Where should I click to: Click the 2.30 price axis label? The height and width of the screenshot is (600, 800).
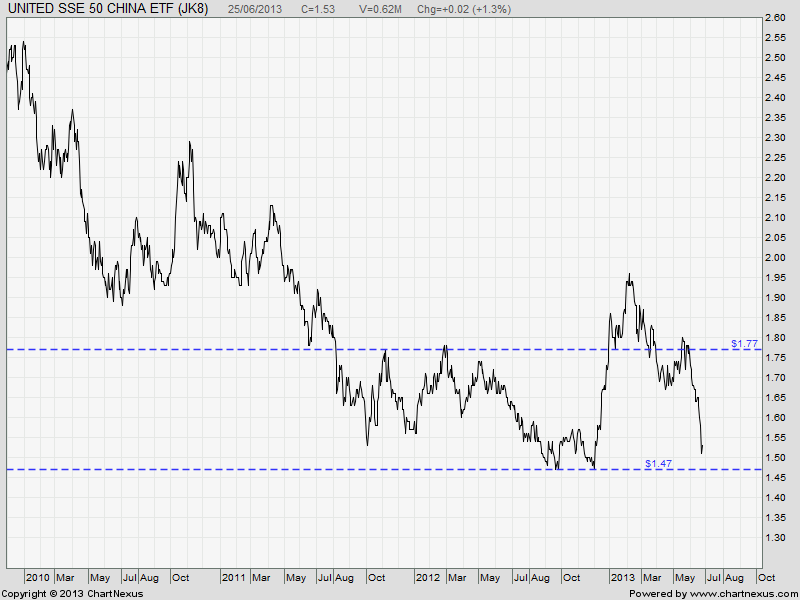click(x=775, y=138)
